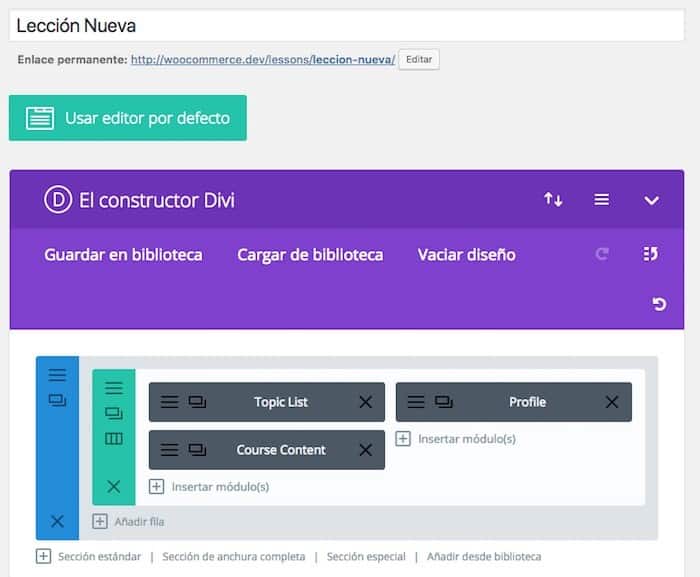Clone the Course Content module
This screenshot has width=700, height=577.
pos(197,450)
